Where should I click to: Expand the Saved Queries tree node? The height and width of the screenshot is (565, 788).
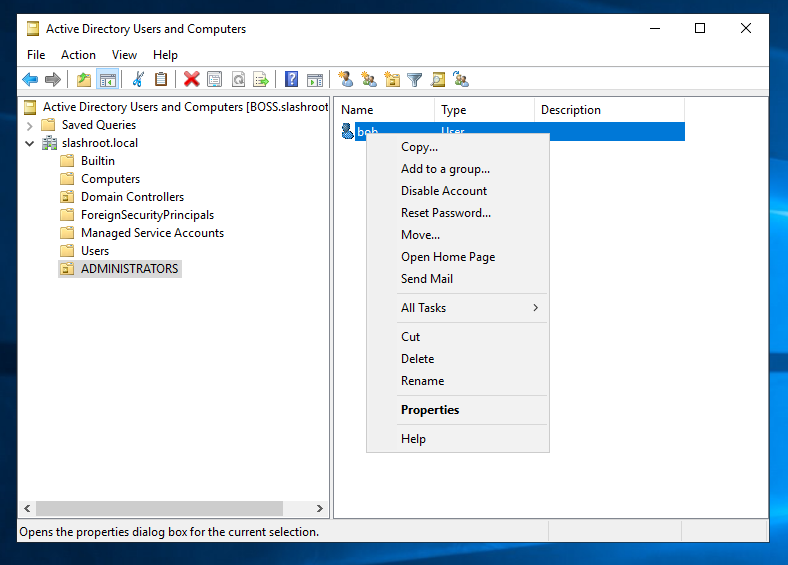point(29,125)
